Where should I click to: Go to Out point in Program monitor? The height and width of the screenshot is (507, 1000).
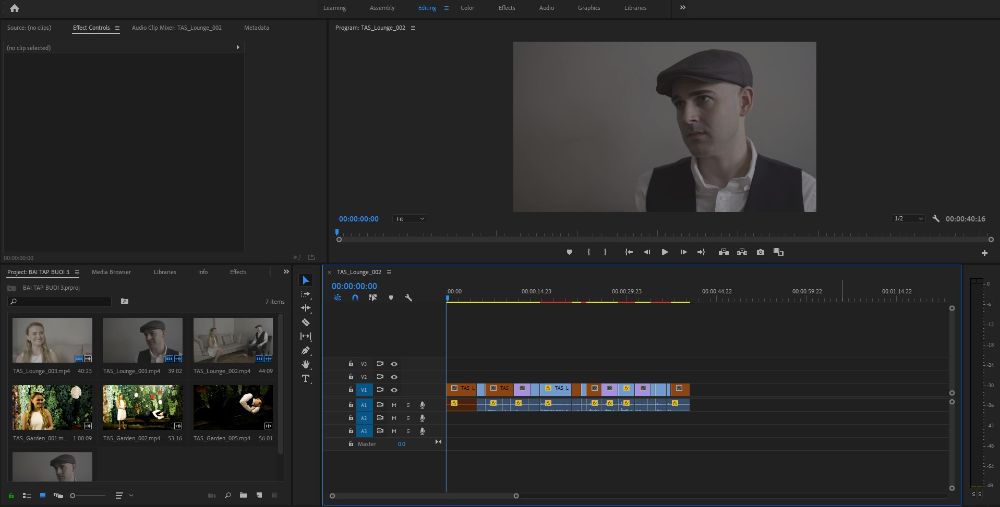[x=701, y=252]
